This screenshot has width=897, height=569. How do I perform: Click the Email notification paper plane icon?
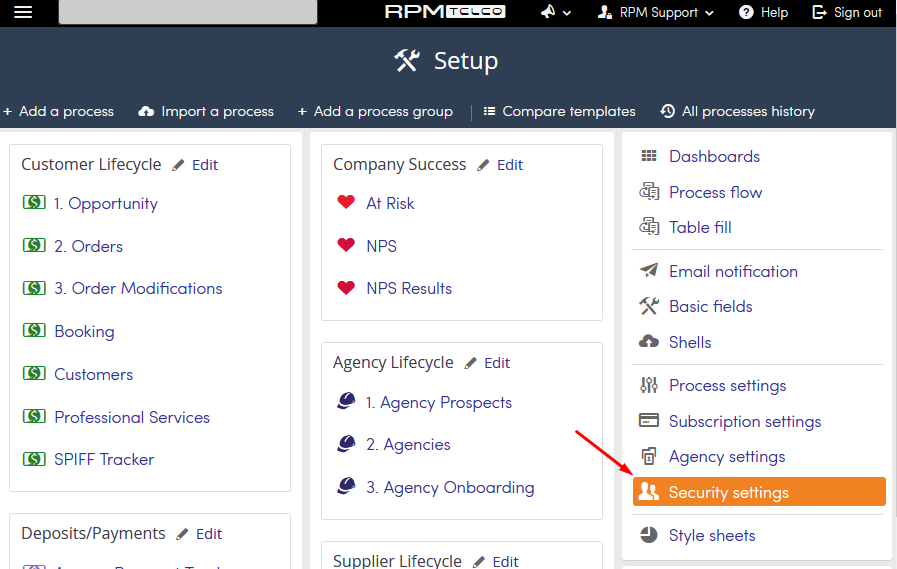tap(649, 270)
